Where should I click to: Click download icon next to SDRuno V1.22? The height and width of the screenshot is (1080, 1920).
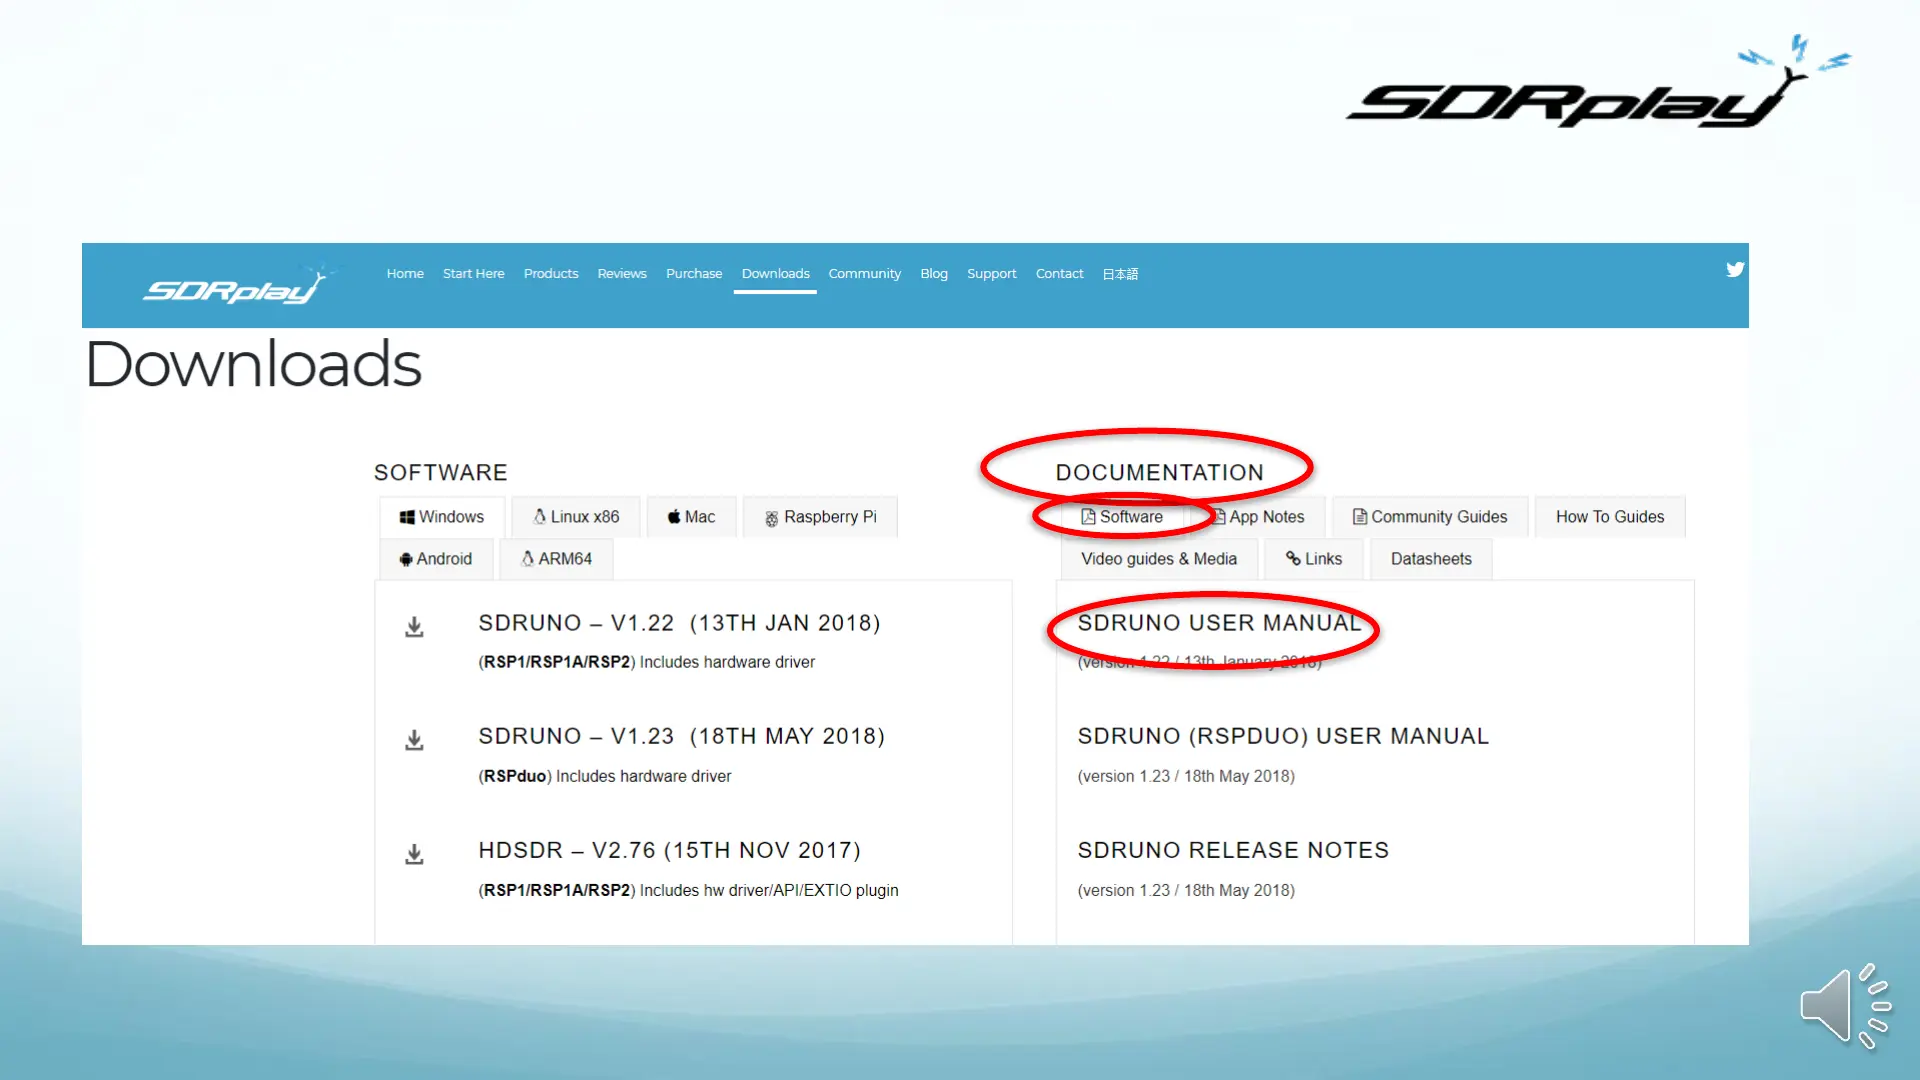(x=414, y=628)
